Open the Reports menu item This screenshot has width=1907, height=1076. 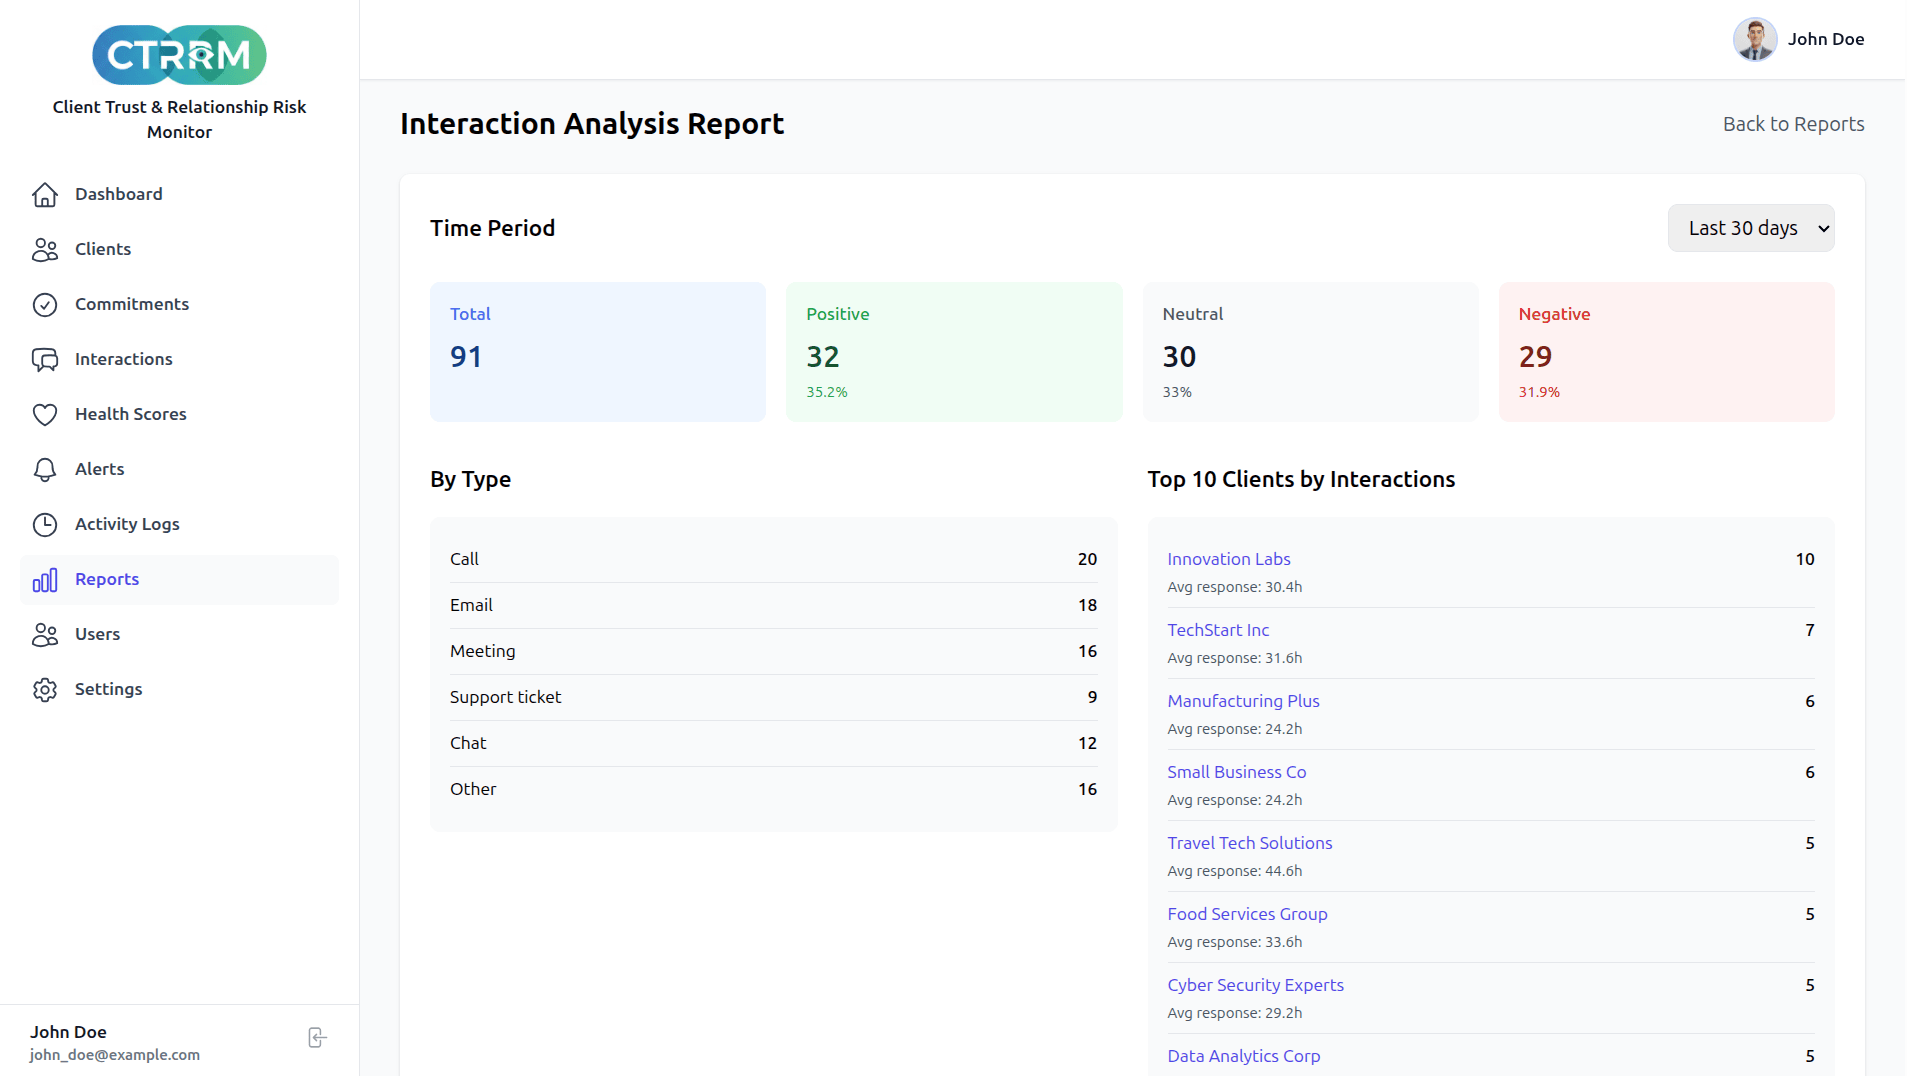107,579
